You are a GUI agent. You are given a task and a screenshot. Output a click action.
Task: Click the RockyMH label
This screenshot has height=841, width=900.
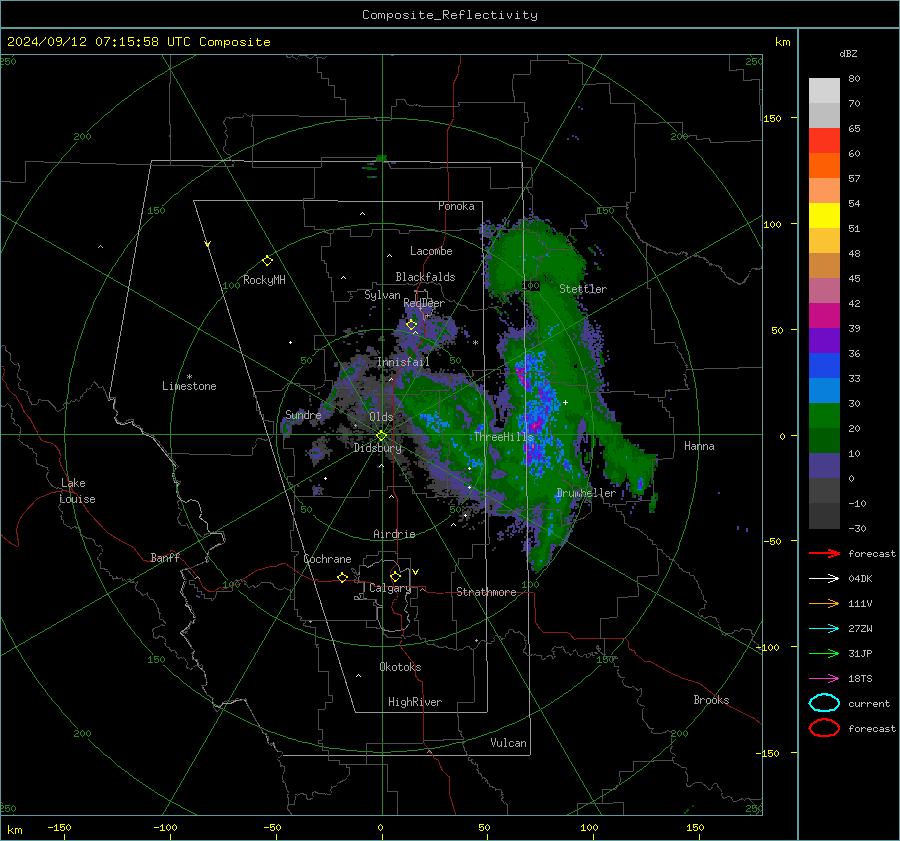click(264, 280)
